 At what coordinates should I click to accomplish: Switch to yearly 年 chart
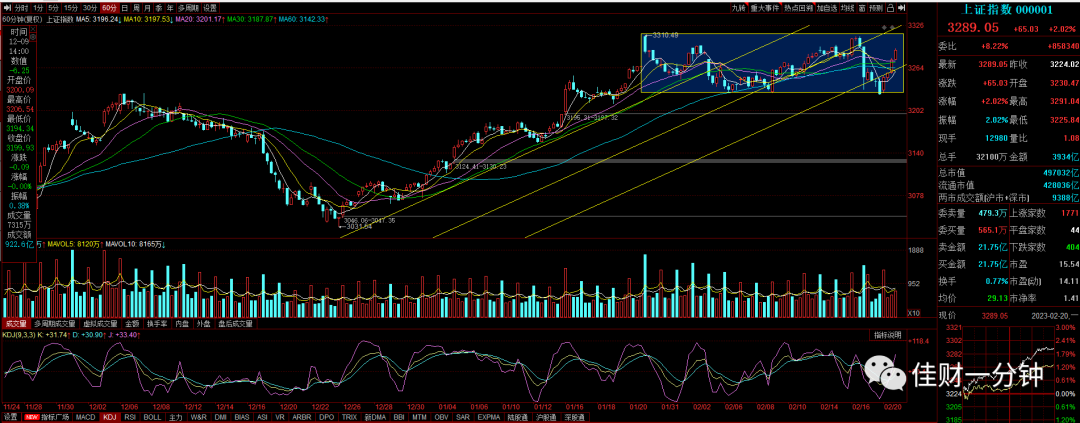click(x=170, y=8)
